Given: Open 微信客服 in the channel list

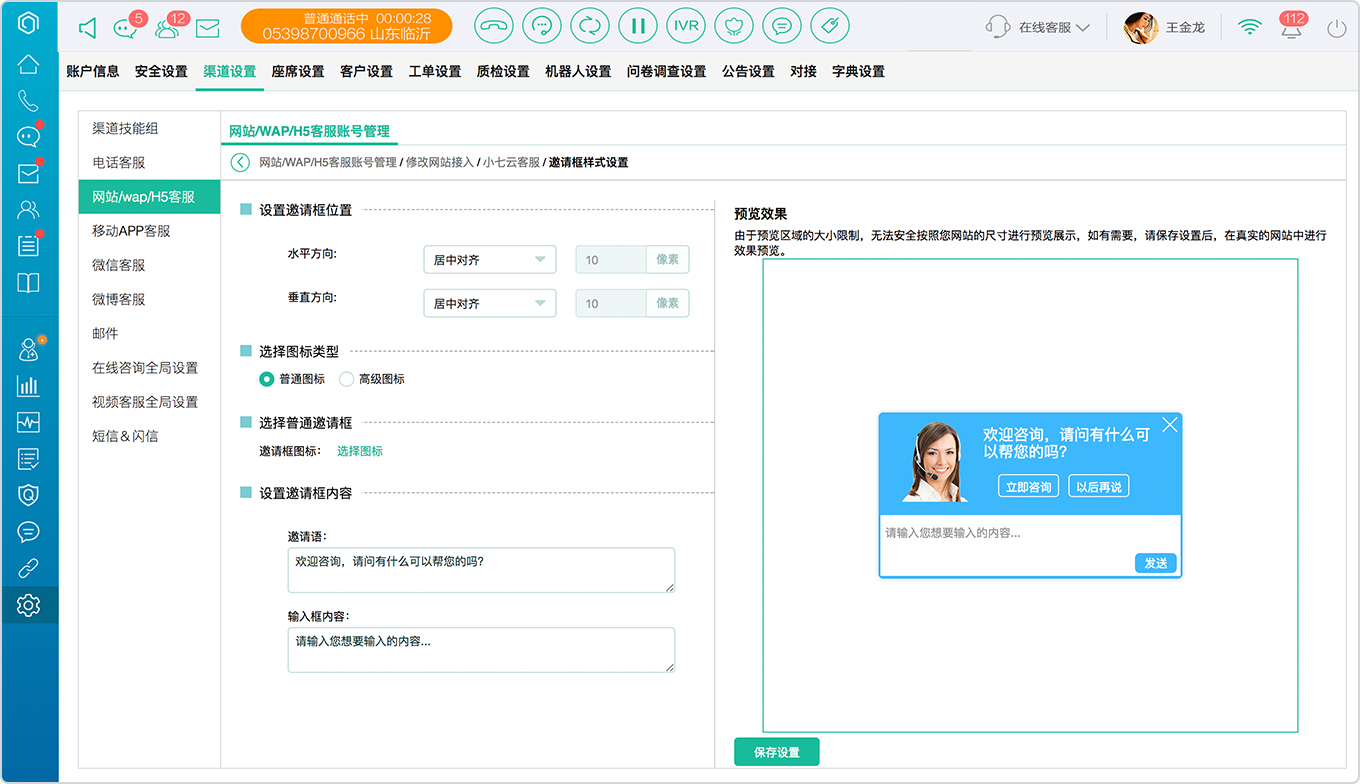Looking at the screenshot, I should pyautogui.click(x=119, y=265).
